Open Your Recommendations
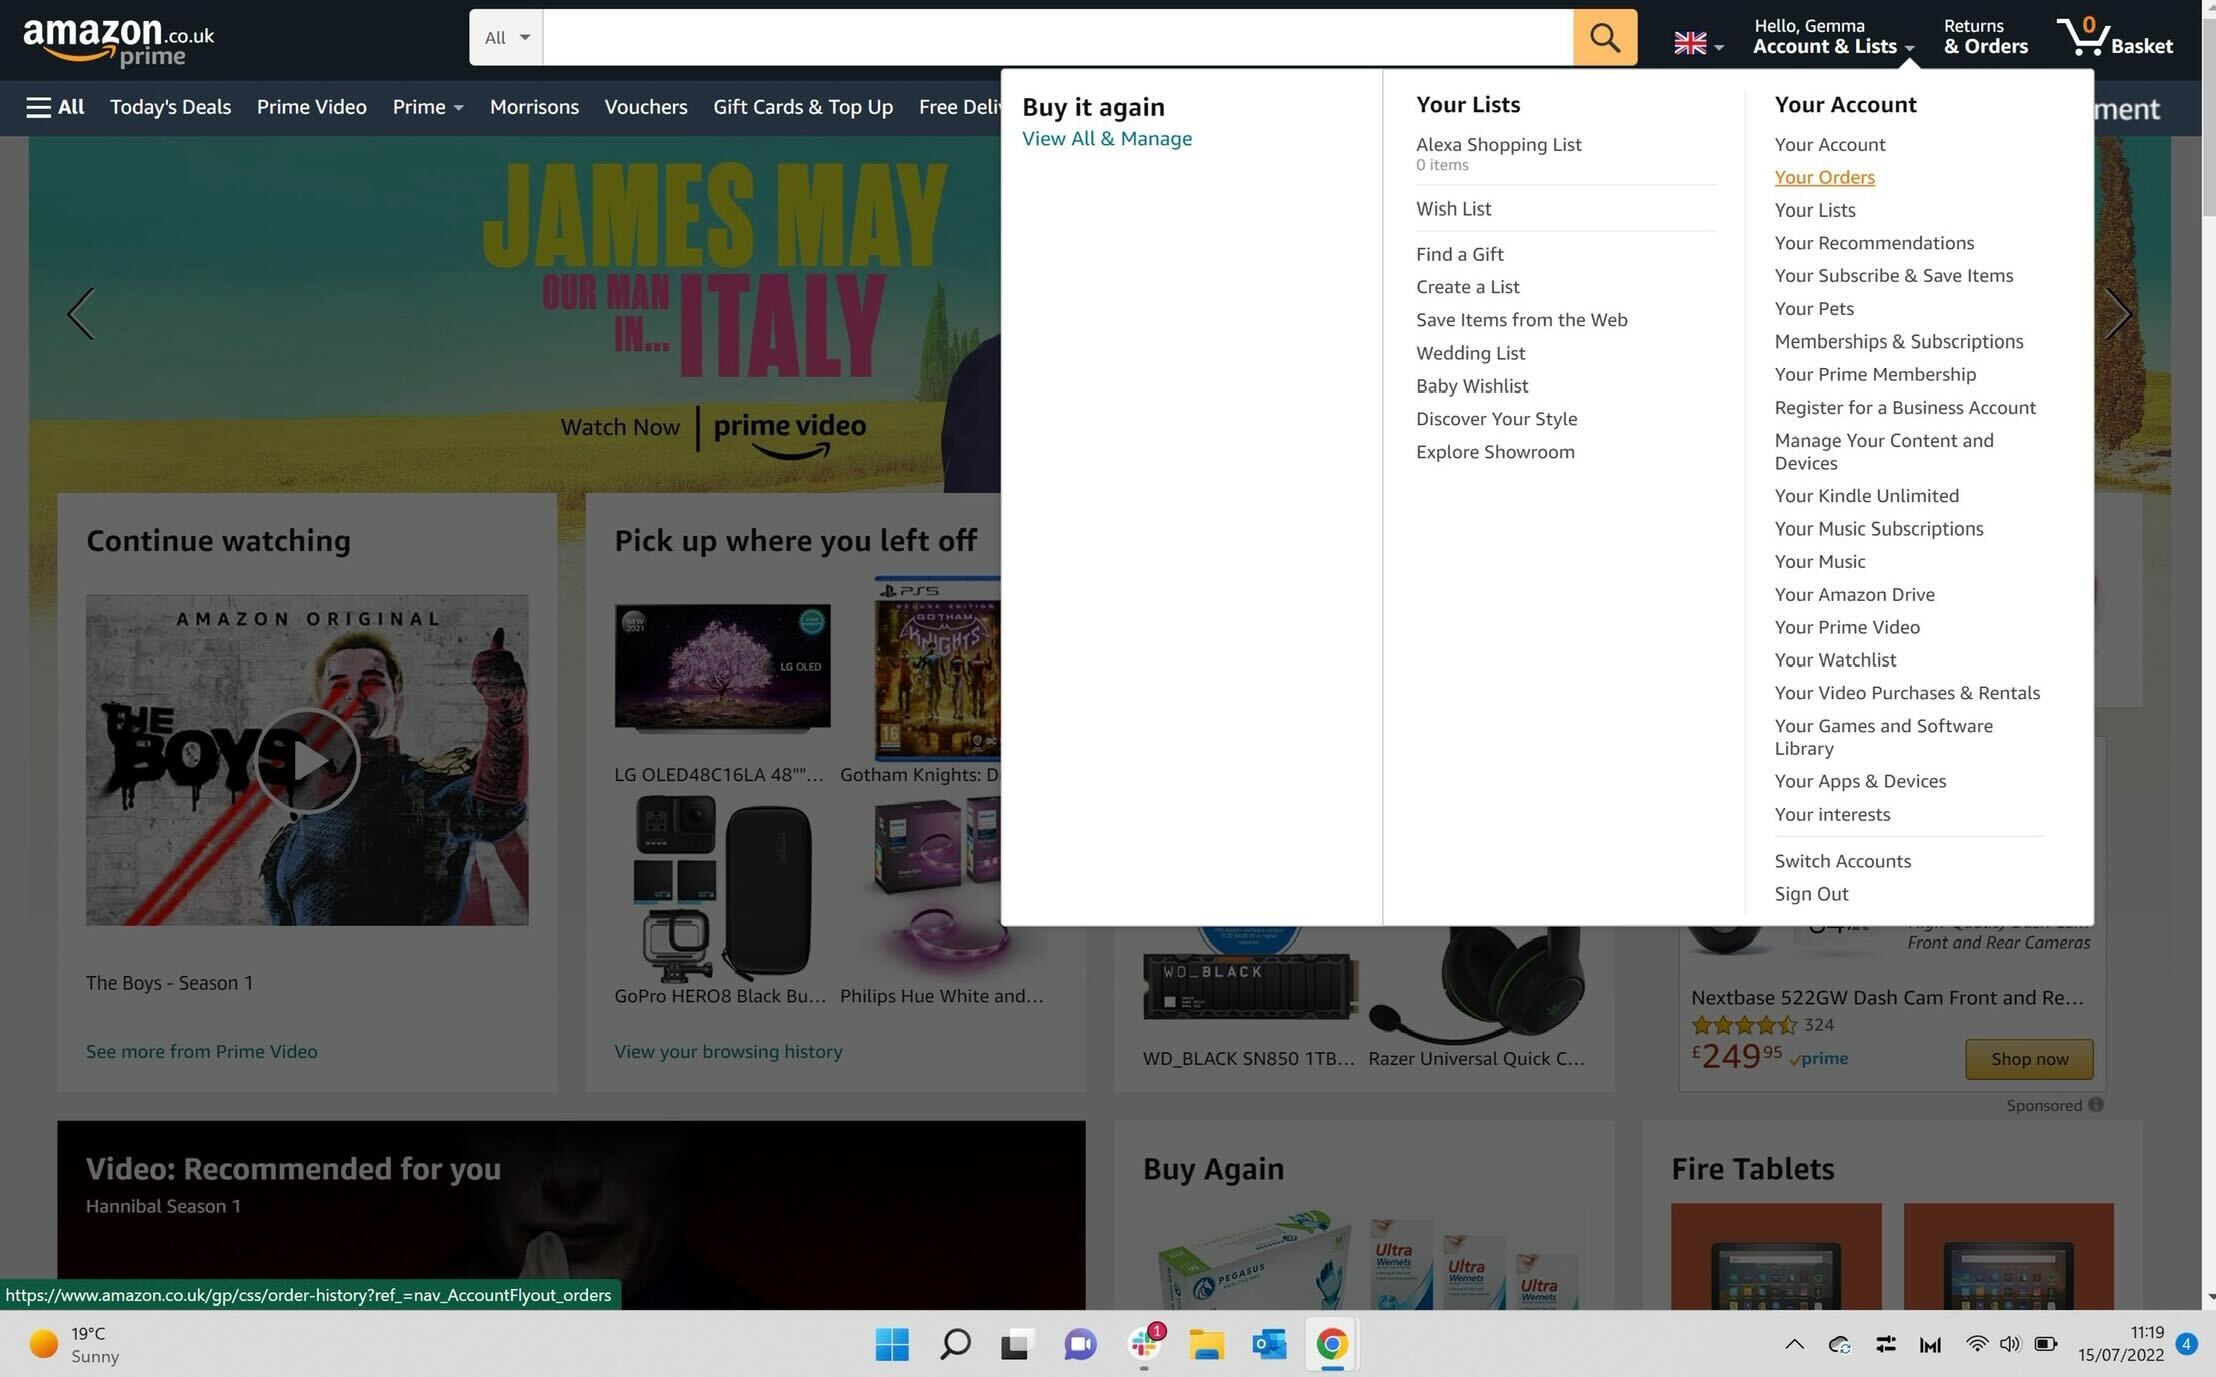The width and height of the screenshot is (2216, 1377). point(1874,243)
